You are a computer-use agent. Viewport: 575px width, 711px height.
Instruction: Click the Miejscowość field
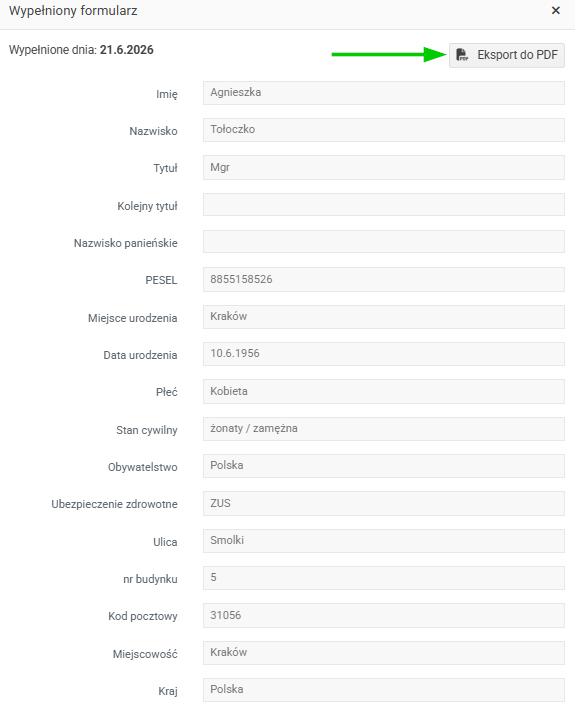pyautogui.click(x=384, y=653)
